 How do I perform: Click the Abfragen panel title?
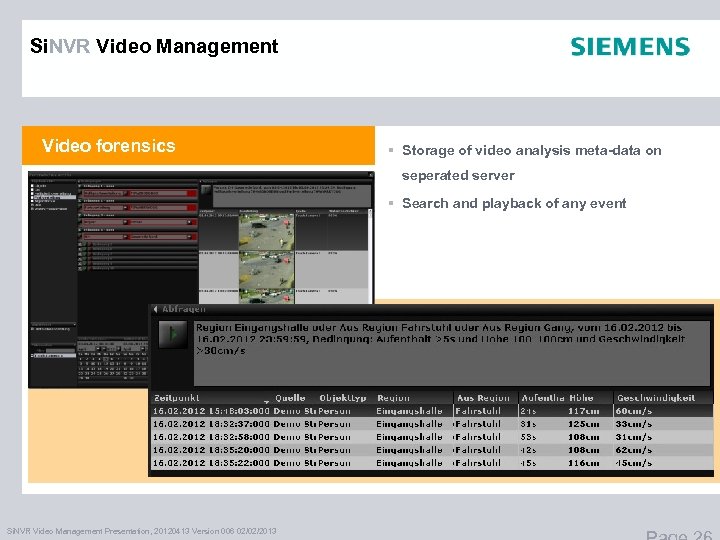tap(184, 309)
